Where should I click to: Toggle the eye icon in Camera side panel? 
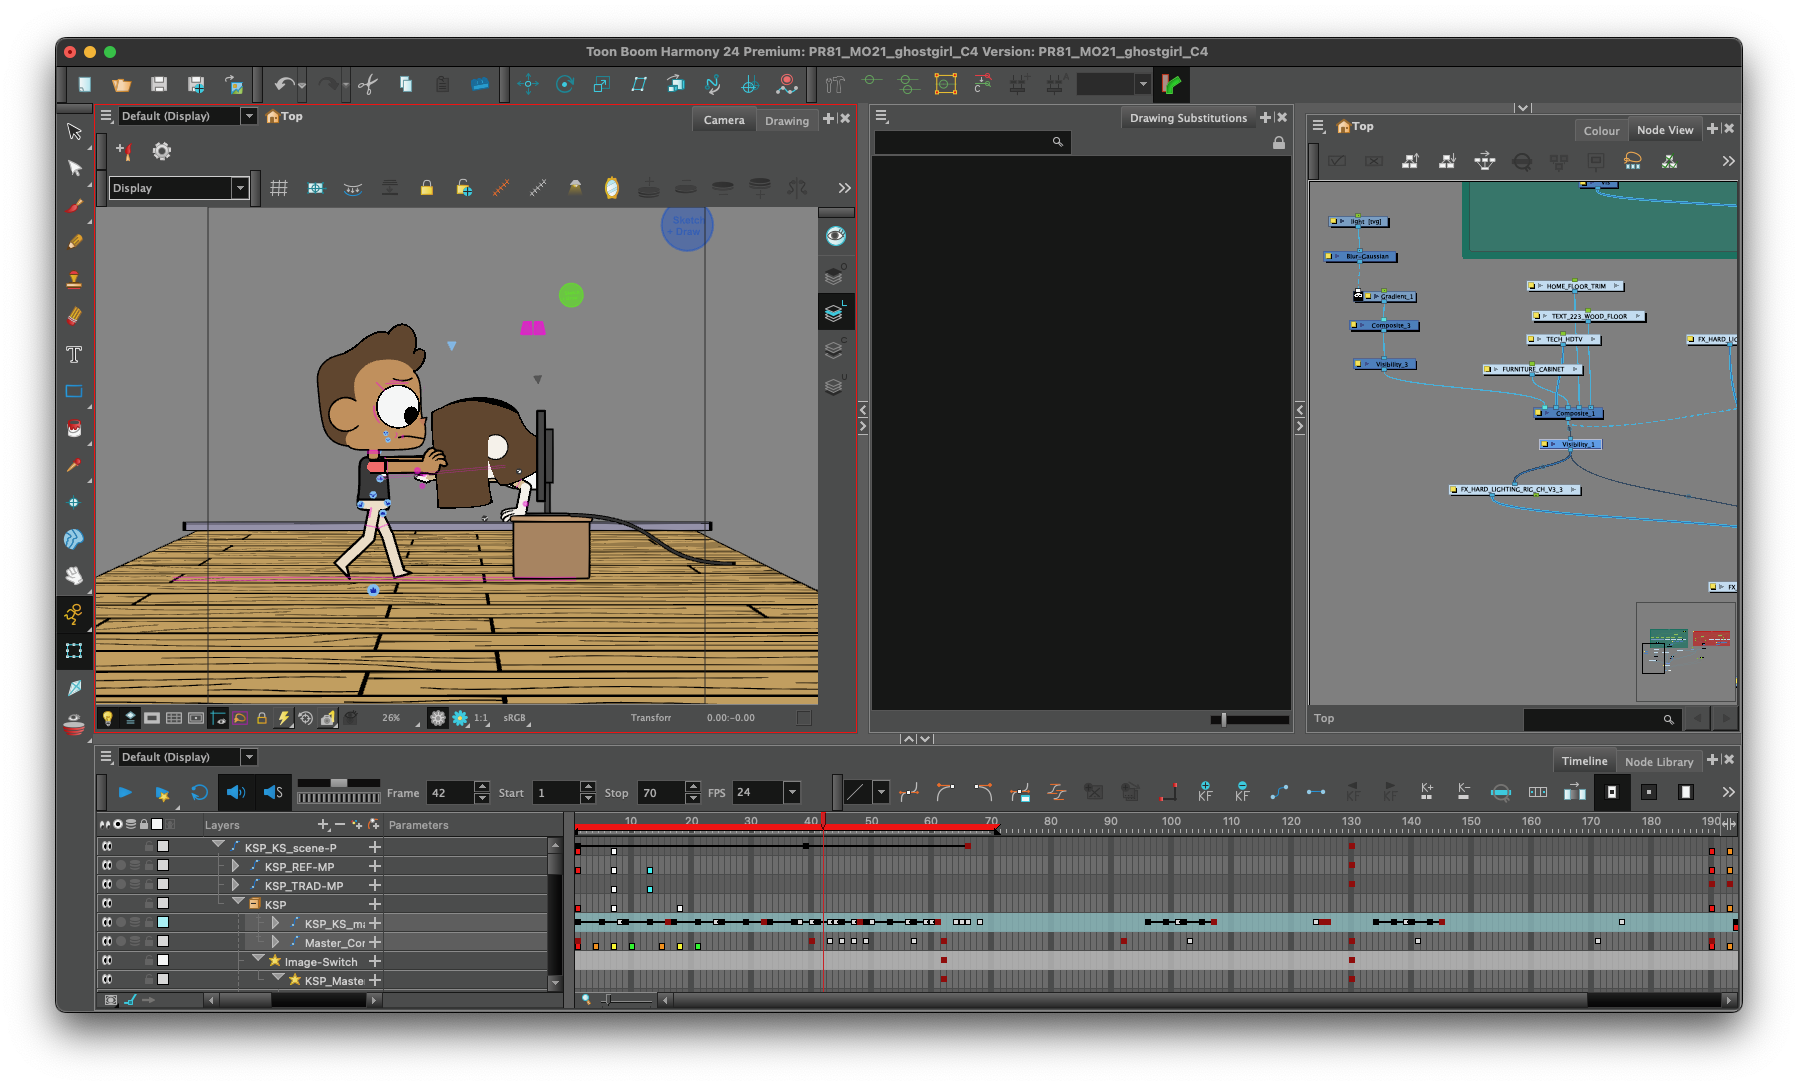click(836, 236)
